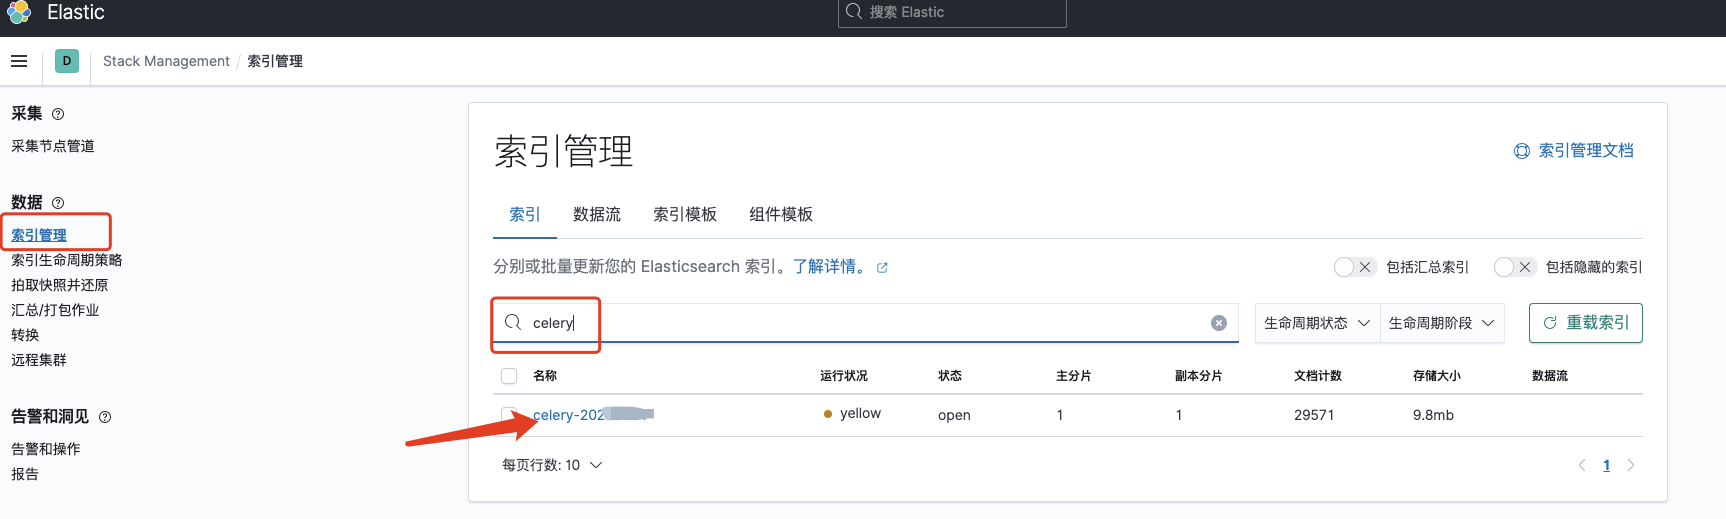1726x519 pixels.
Task: Click help icon next to 数据
Action: point(58,203)
